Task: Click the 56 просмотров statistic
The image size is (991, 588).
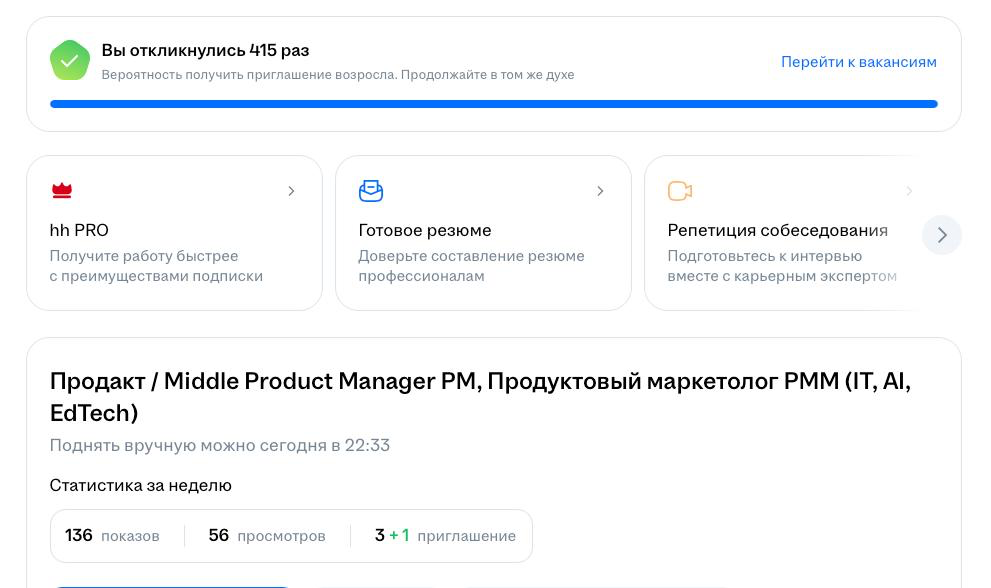Action: tap(267, 536)
